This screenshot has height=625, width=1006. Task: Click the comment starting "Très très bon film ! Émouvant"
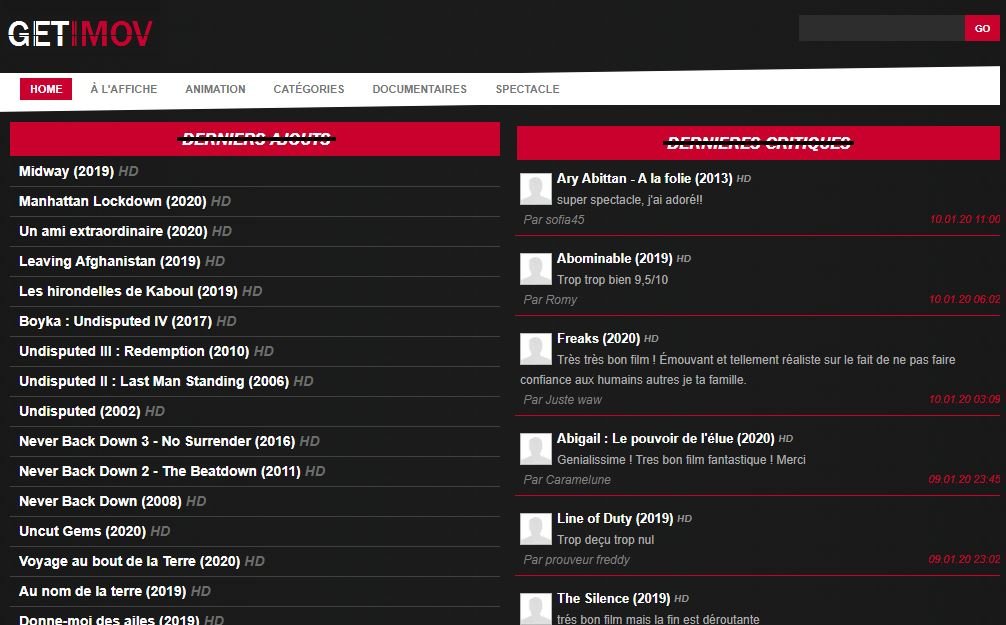click(738, 370)
